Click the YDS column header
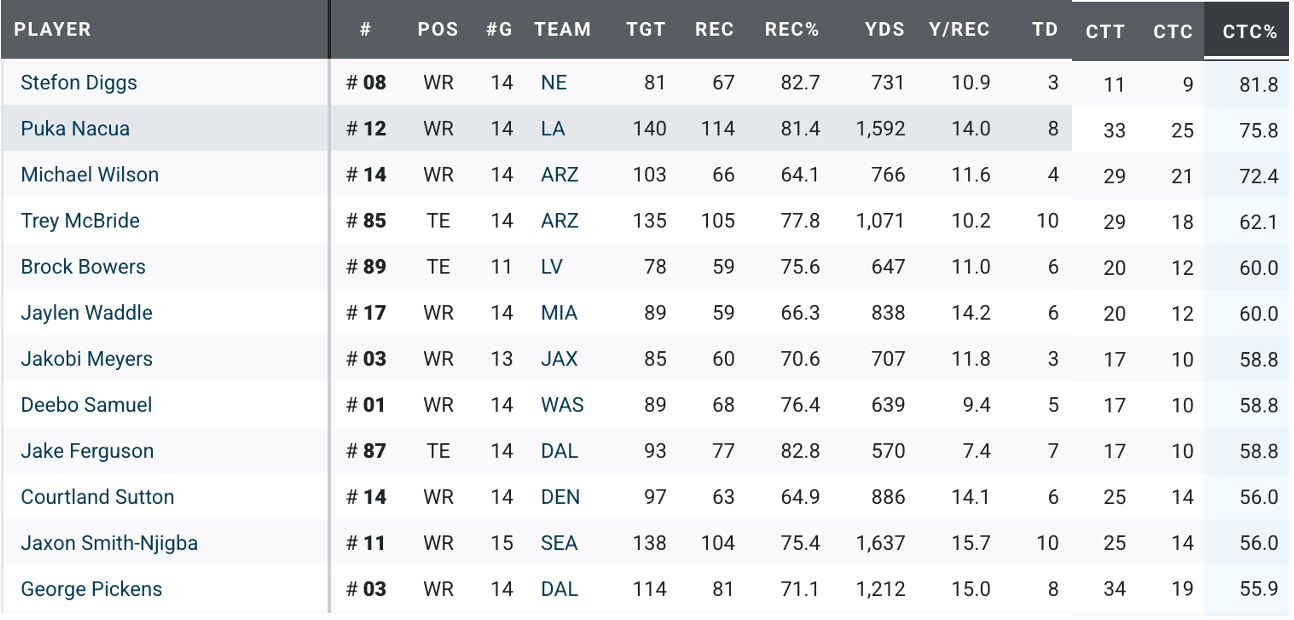Viewport: 1294px width, 620px height. (884, 30)
